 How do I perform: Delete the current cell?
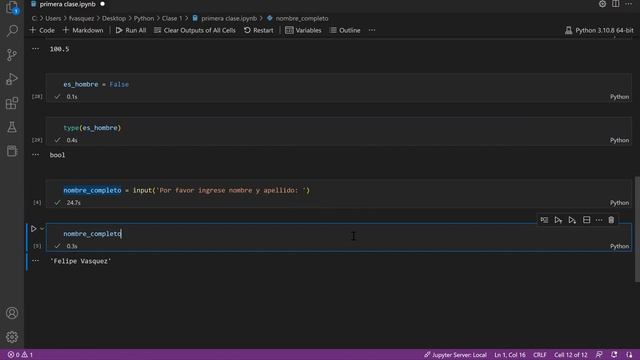(x=611, y=220)
